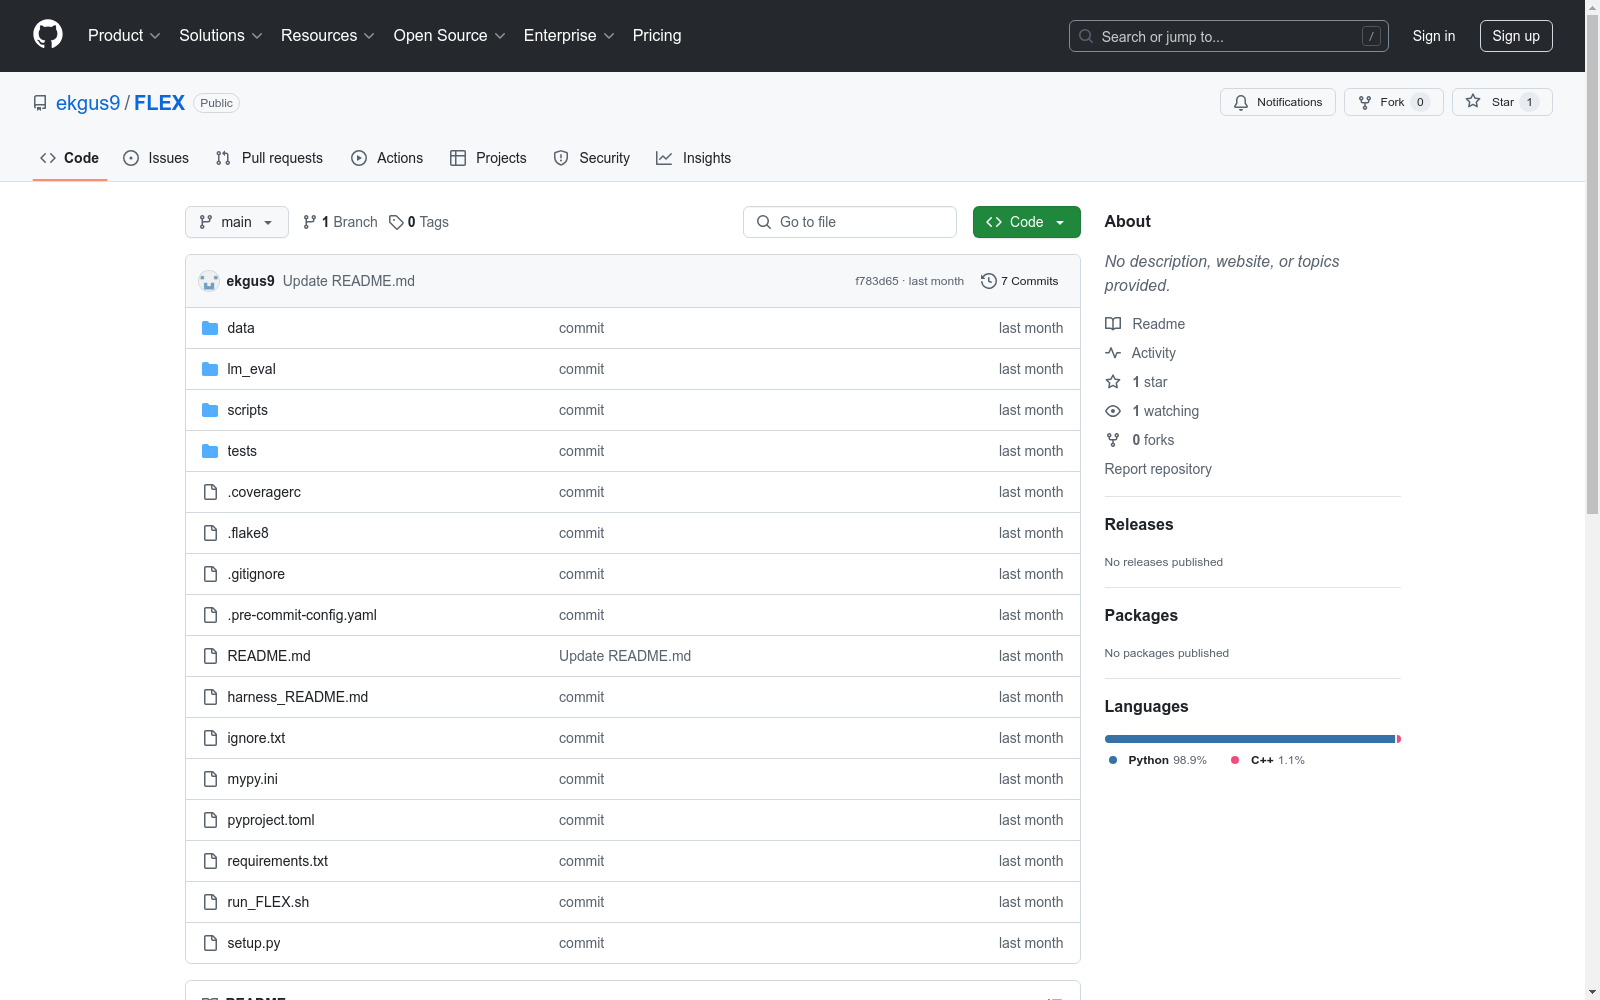Screen dimensions: 1600x1000
Task: Click the Notifications bell icon
Action: [x=1241, y=102]
